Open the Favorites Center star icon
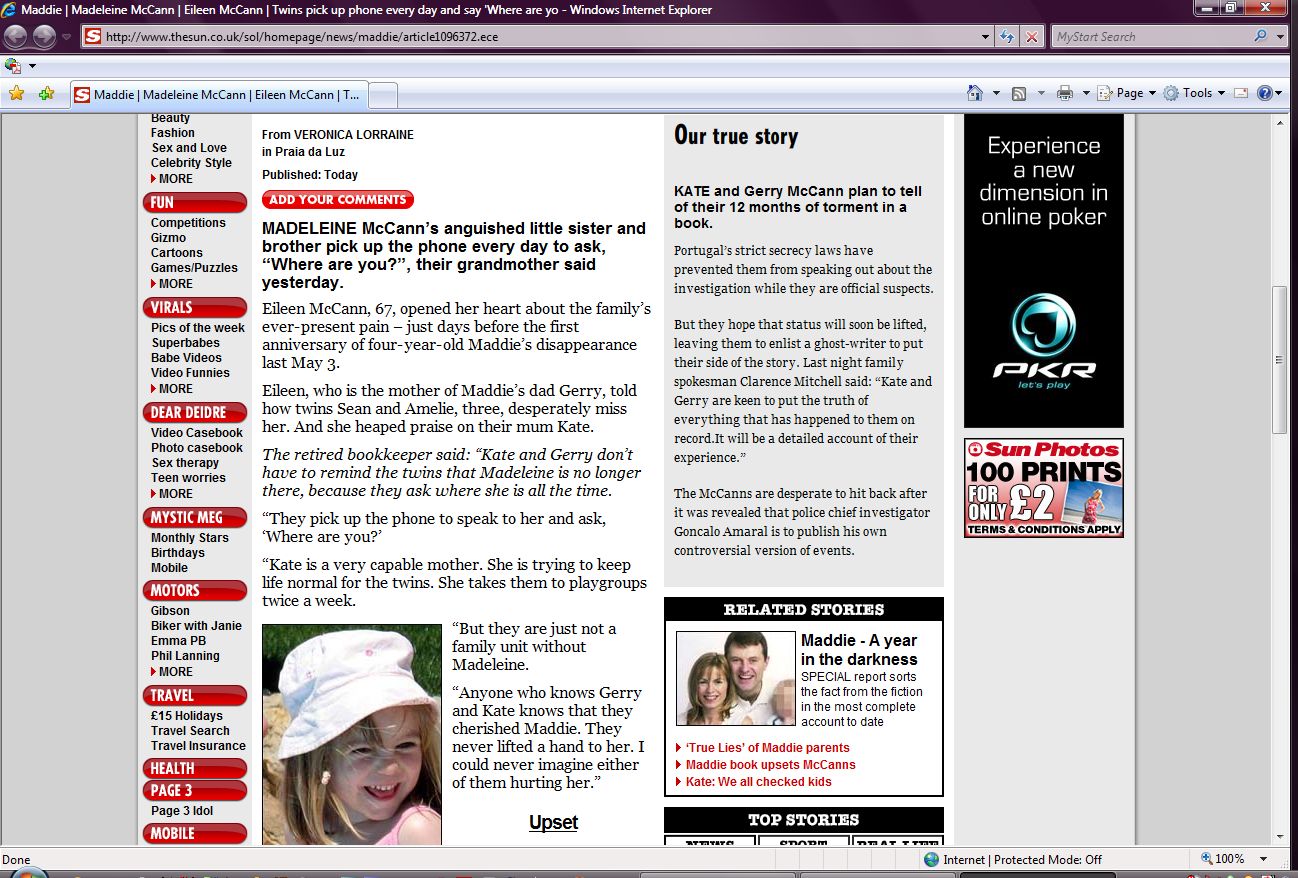Screen dimensions: 1298x878 point(16,94)
